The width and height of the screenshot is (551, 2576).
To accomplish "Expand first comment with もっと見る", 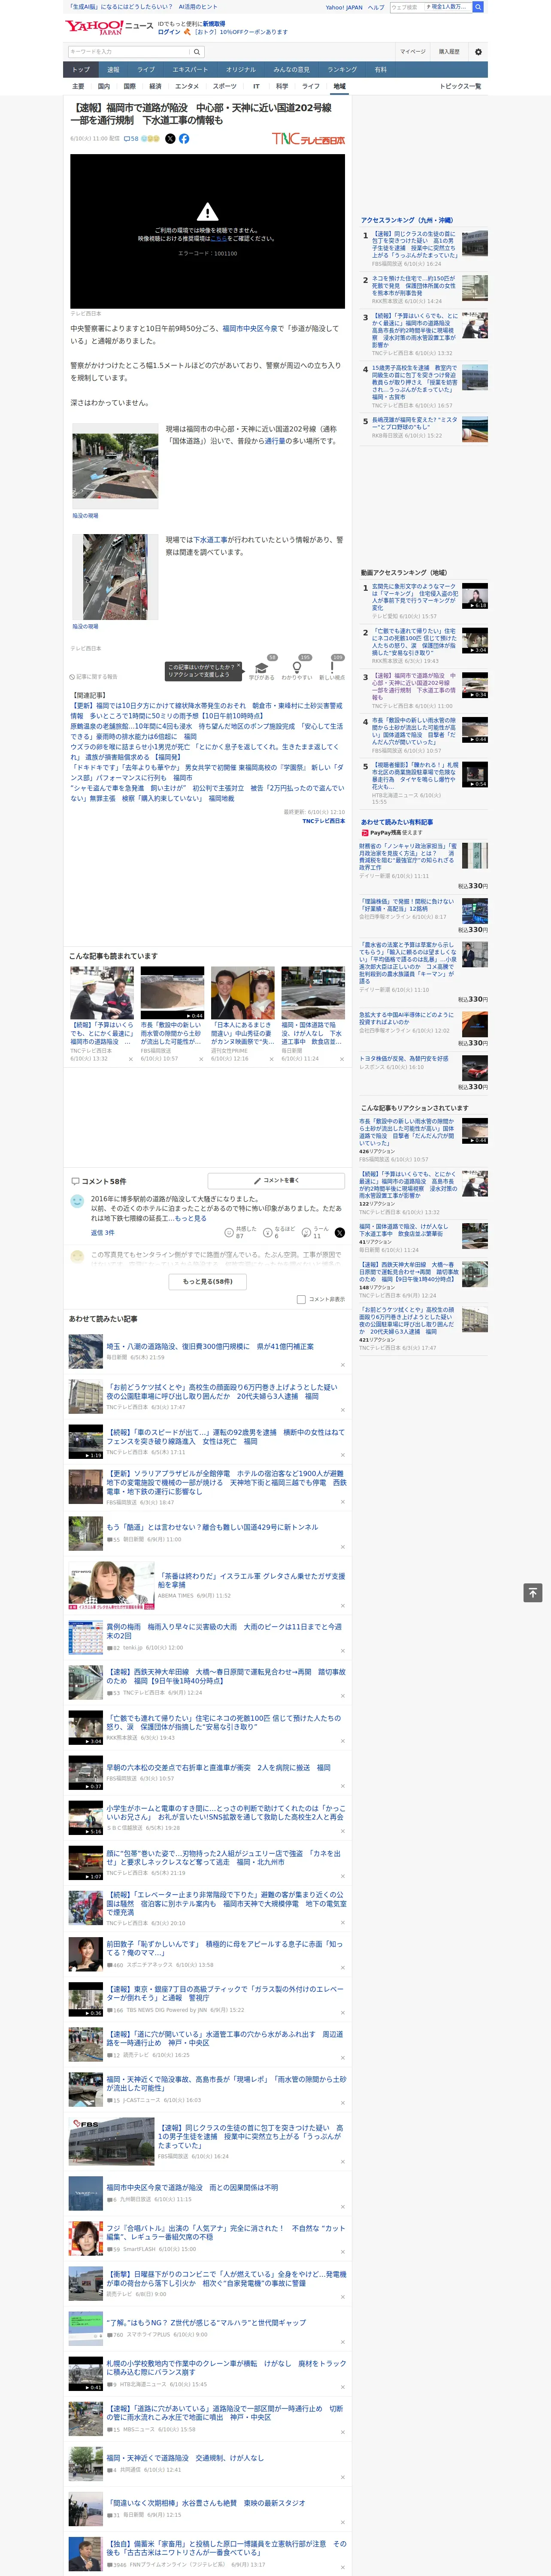I will pyautogui.click(x=192, y=1218).
